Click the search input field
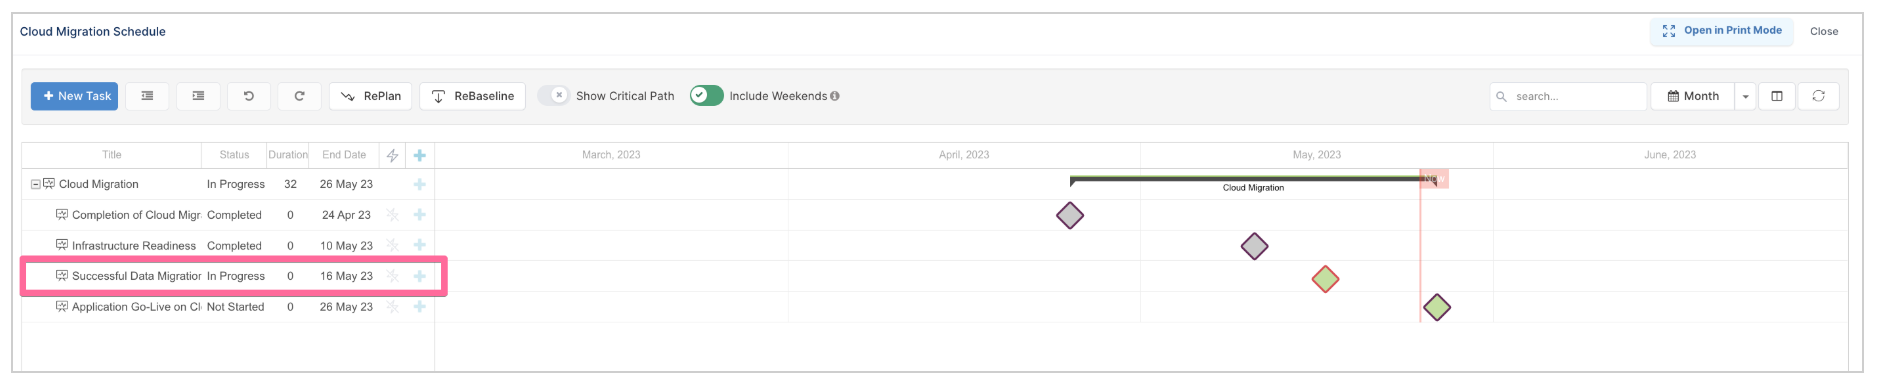This screenshot has width=1882, height=380. pyautogui.click(x=1568, y=96)
